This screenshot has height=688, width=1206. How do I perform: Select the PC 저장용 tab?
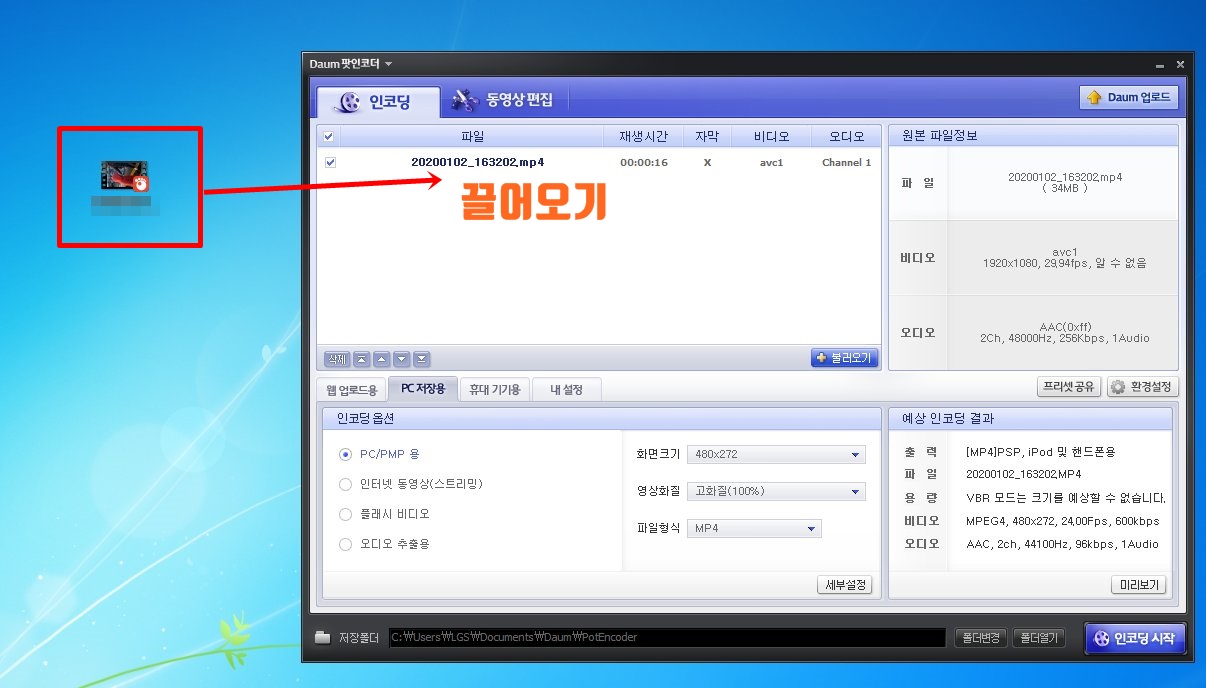tap(423, 388)
